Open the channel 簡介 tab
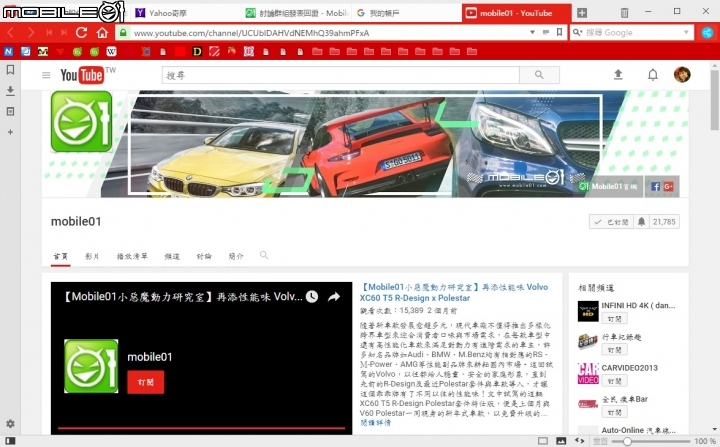This screenshot has height=447, width=720. 236,256
